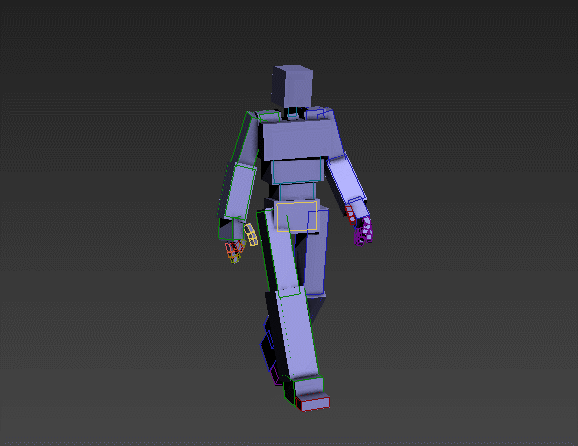Click the green-outlined hand block
The width and height of the screenshot is (578, 446).
click(x=231, y=228)
